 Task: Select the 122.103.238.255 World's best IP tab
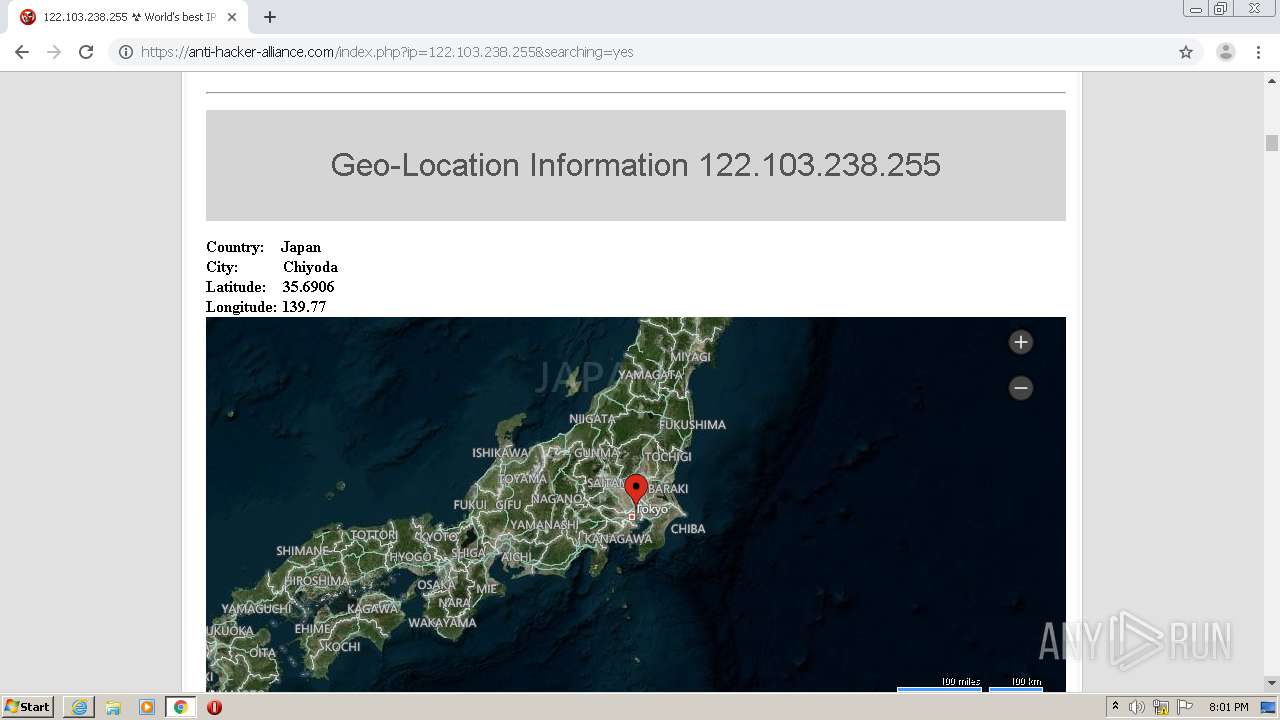pos(128,17)
